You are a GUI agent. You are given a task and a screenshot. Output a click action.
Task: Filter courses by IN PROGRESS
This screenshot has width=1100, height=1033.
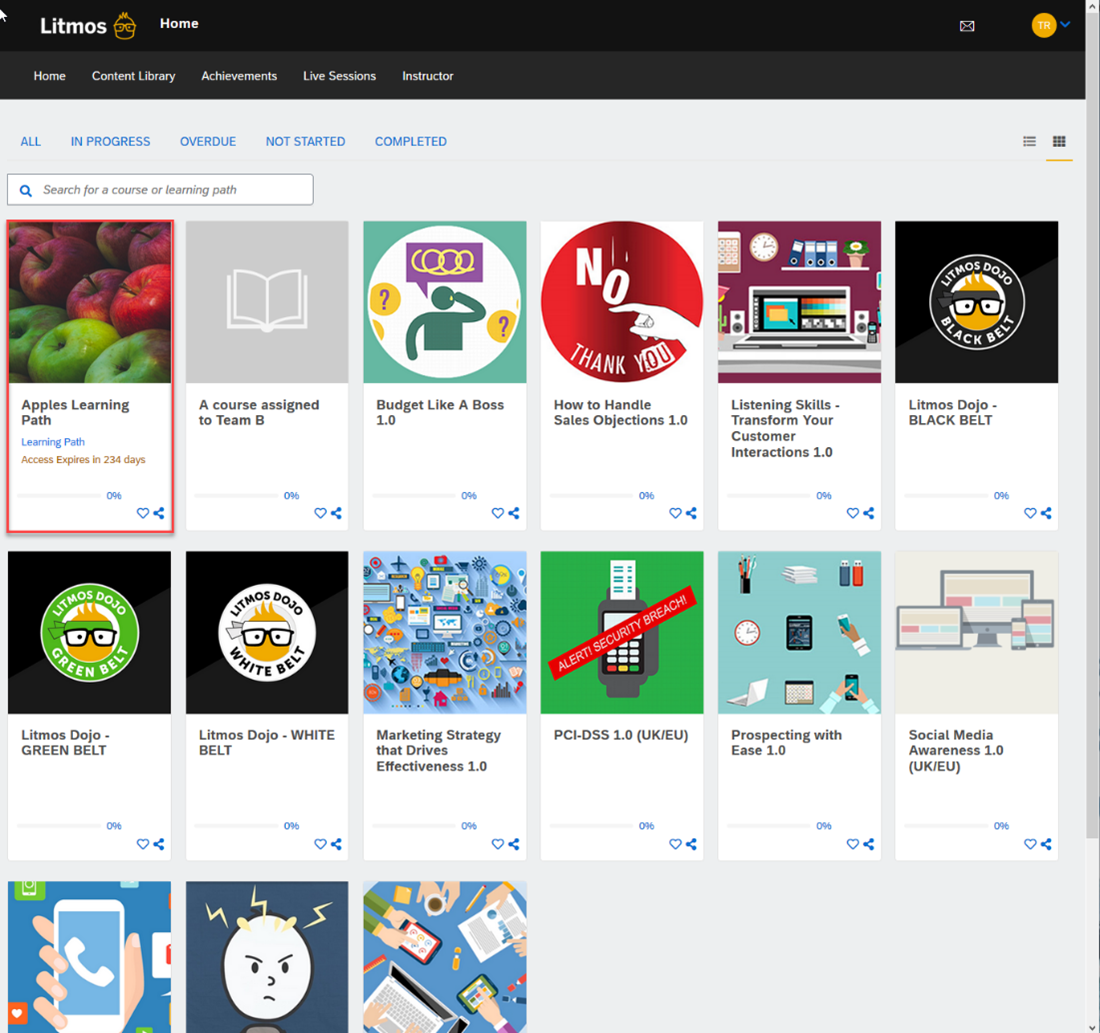coord(110,142)
